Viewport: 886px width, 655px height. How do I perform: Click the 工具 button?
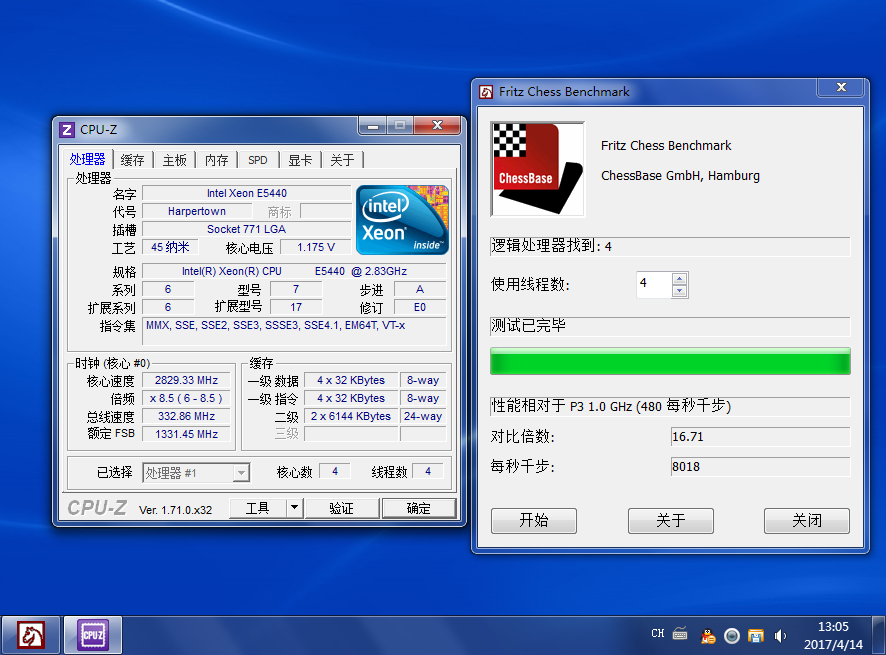point(258,508)
